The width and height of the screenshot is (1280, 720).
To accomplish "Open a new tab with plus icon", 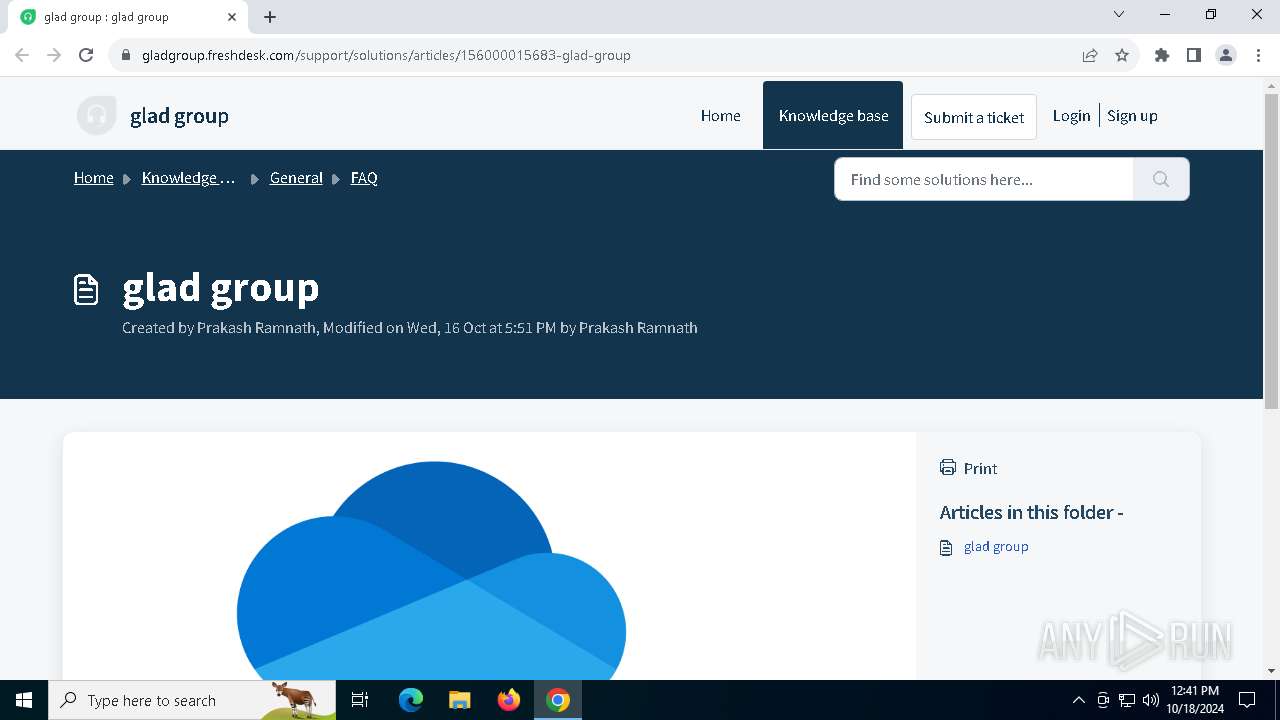I will (270, 17).
